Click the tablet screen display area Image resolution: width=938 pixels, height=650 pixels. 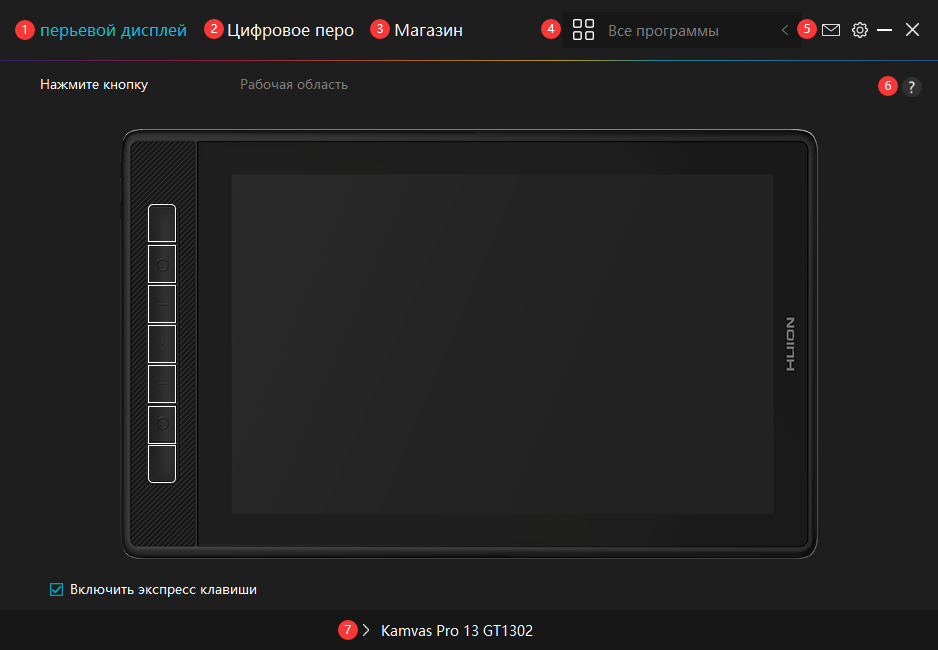click(502, 344)
